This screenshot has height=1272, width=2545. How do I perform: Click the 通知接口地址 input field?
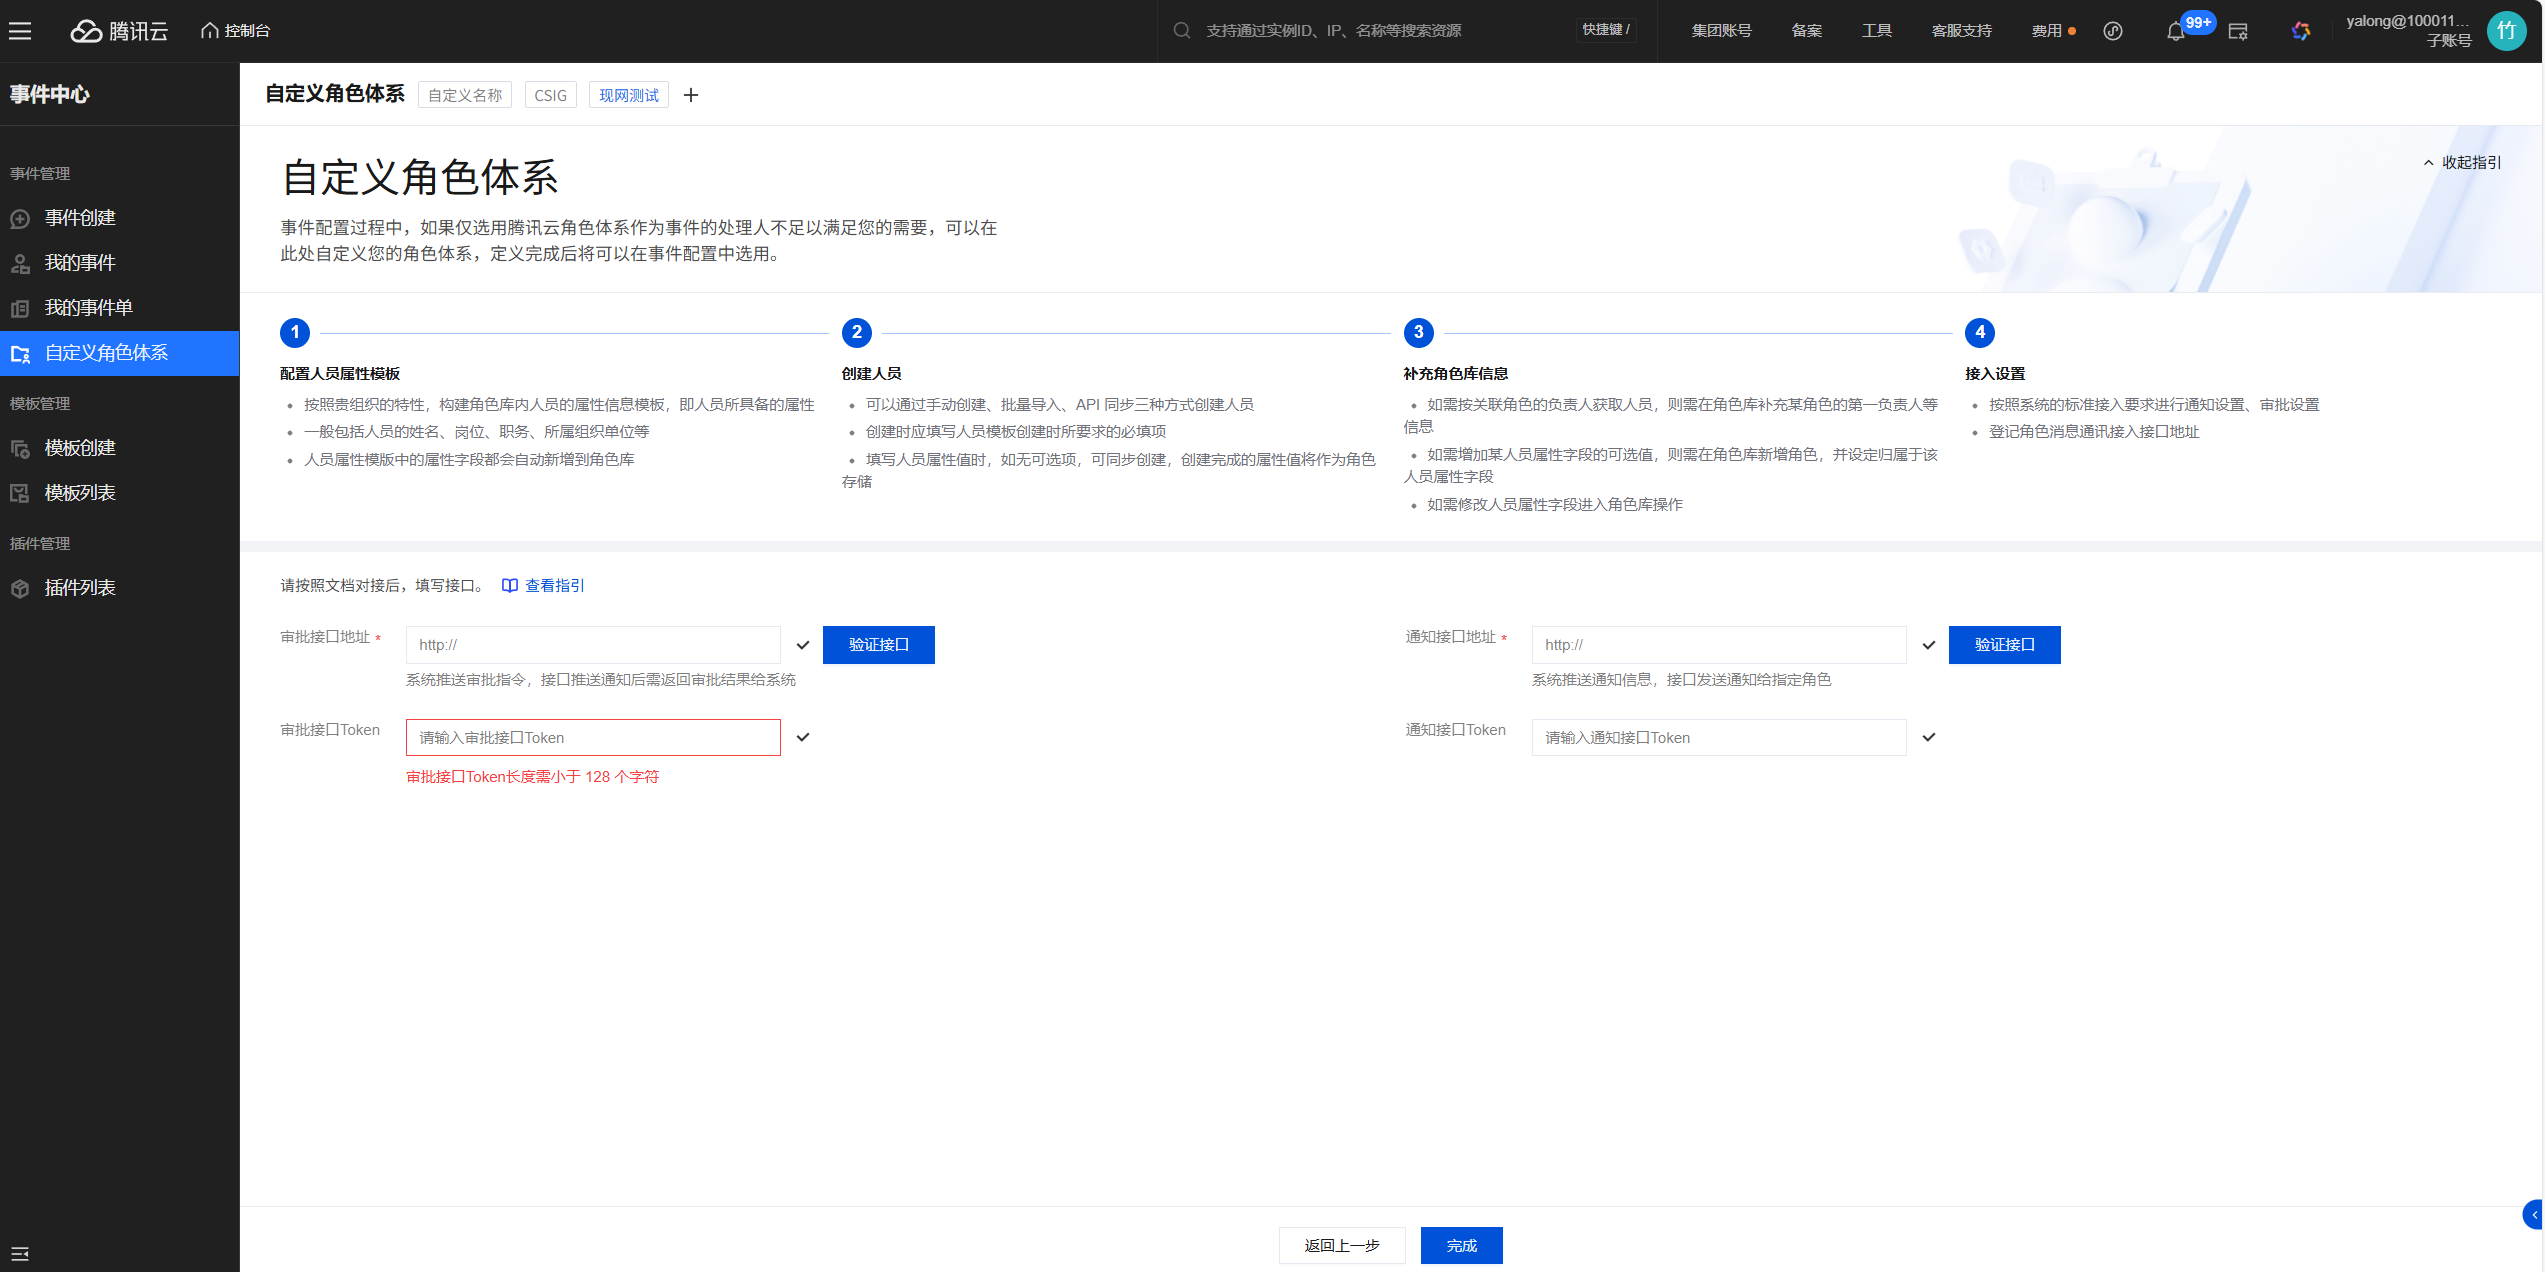tap(1718, 645)
